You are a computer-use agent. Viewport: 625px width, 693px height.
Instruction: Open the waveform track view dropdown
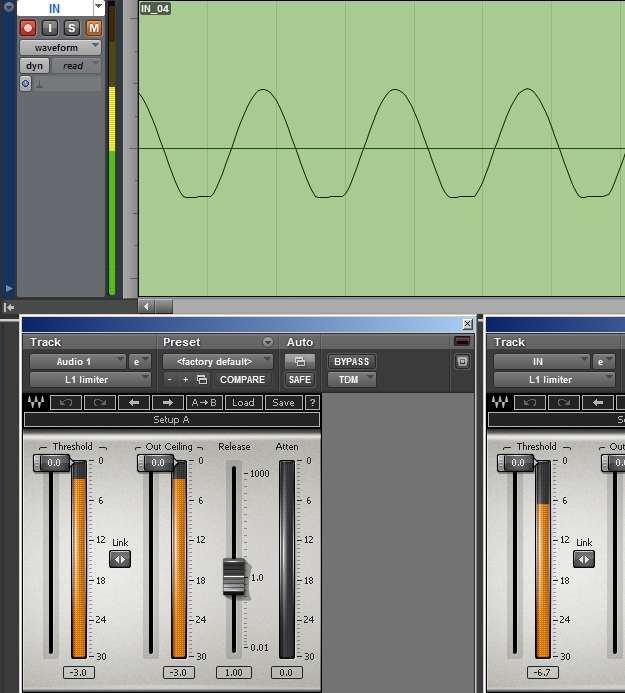click(x=60, y=47)
